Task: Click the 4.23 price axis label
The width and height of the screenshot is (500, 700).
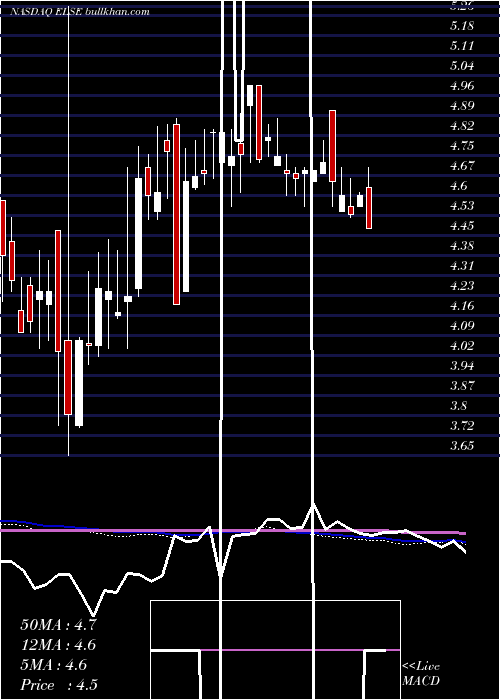Action: tap(462, 286)
